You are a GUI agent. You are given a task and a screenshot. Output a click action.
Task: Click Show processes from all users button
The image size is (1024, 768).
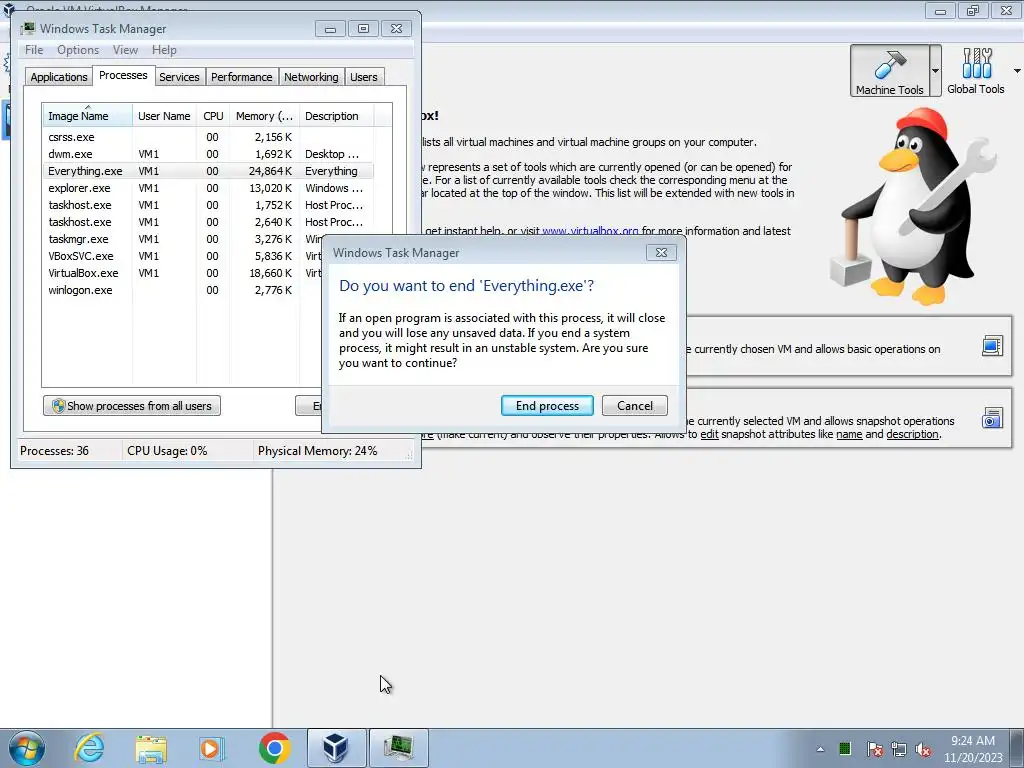132,406
